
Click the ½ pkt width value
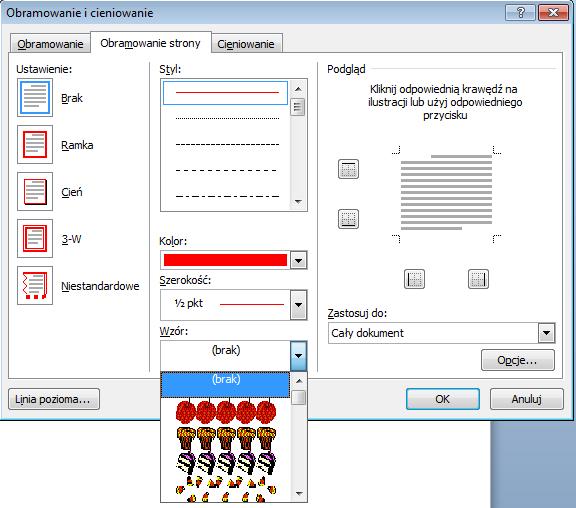click(x=188, y=303)
